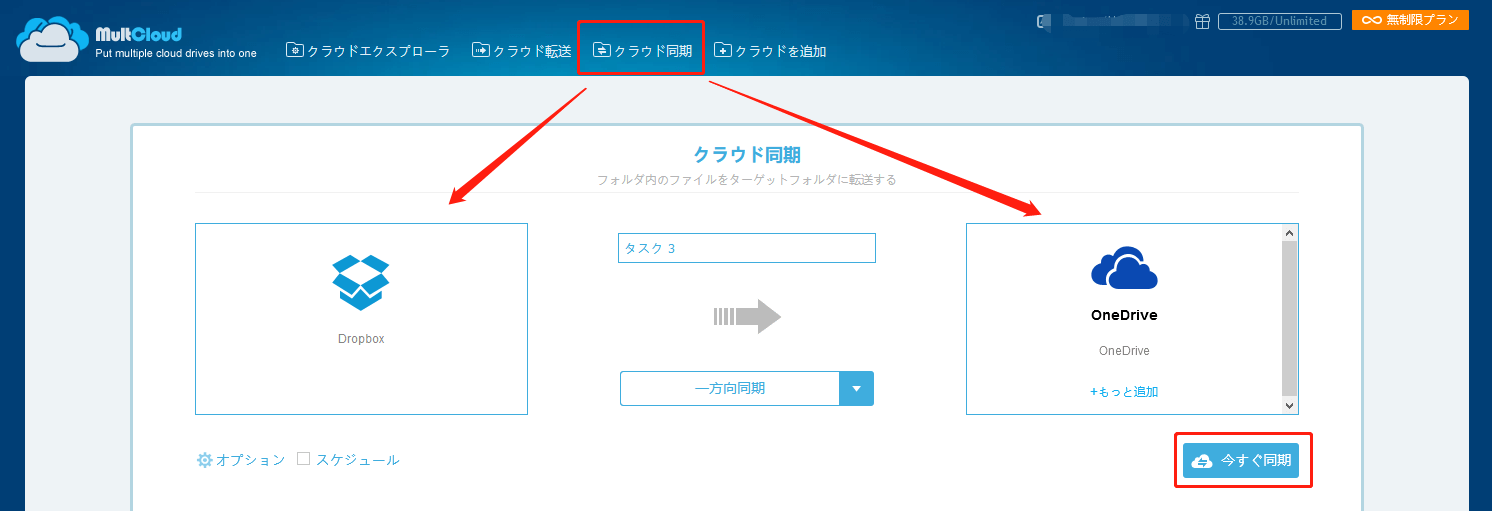Click the gray sync direction arrow
1492x511 pixels.
[747, 317]
